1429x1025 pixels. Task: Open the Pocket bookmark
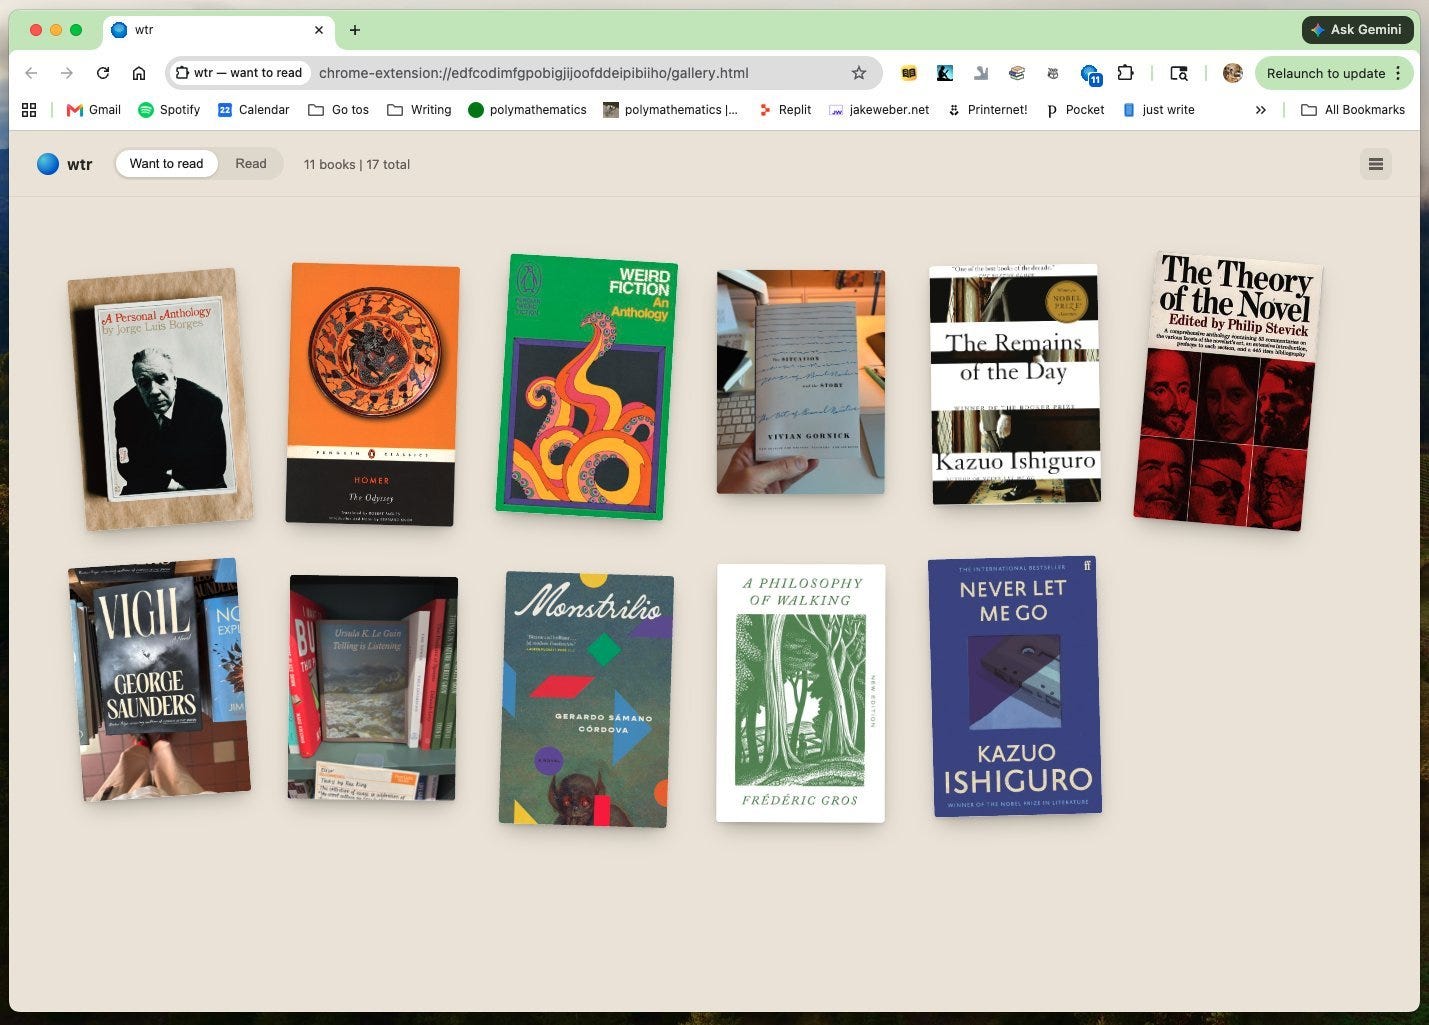point(1075,110)
